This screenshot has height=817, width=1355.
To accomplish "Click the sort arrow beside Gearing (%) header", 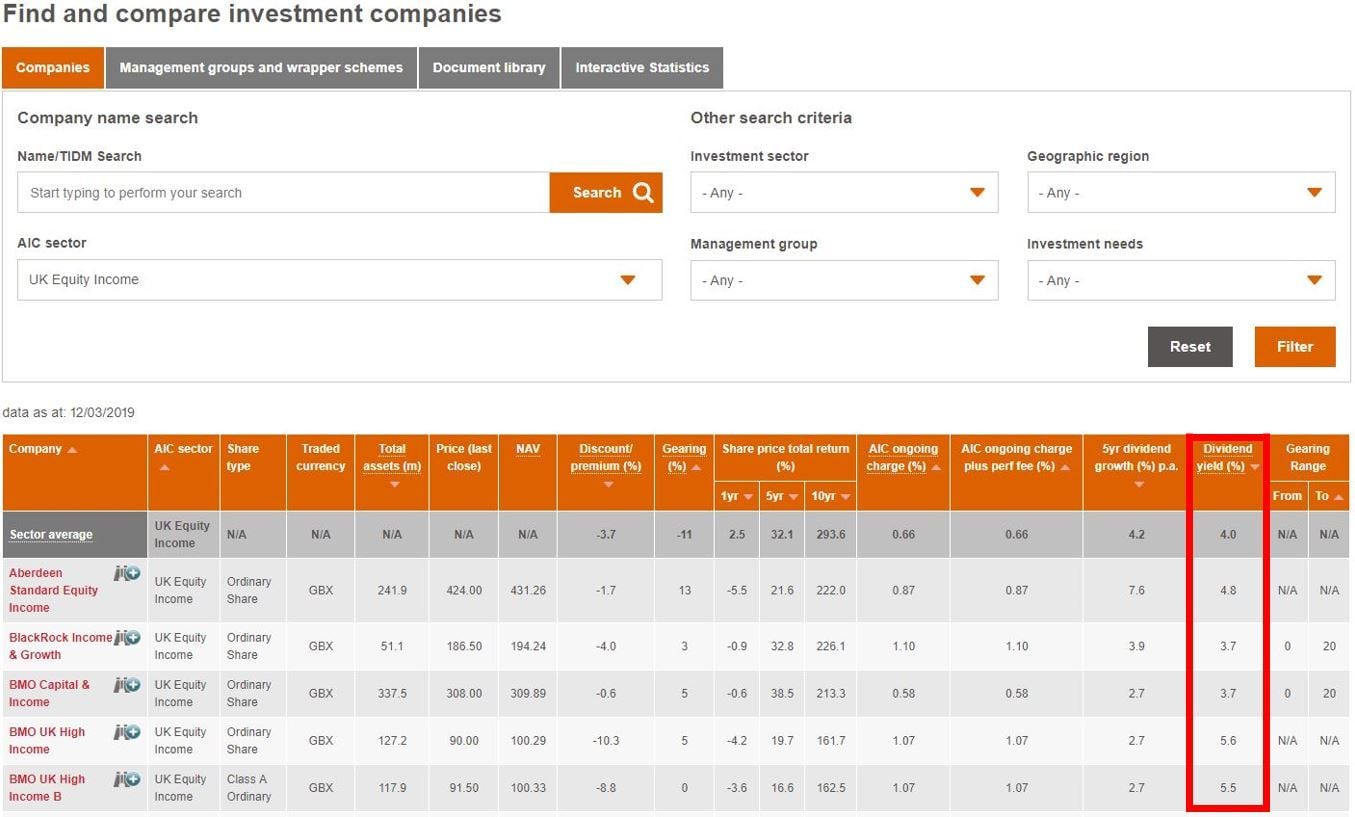I will tap(696, 467).
